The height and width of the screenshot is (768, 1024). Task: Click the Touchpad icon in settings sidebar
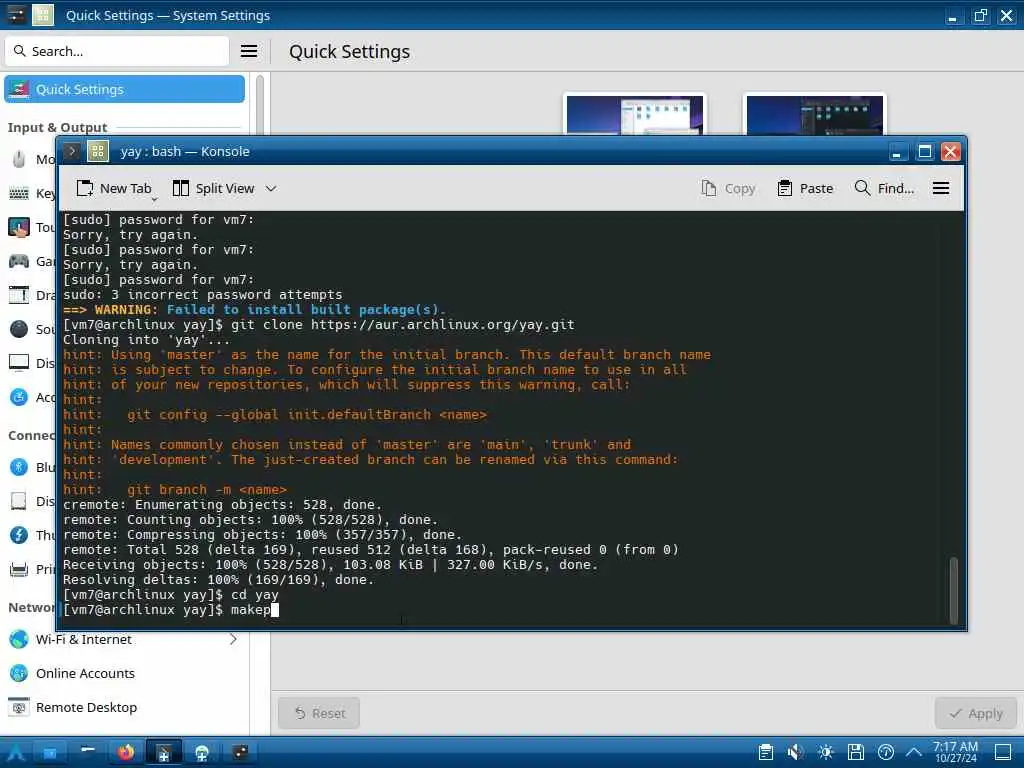click(19, 227)
